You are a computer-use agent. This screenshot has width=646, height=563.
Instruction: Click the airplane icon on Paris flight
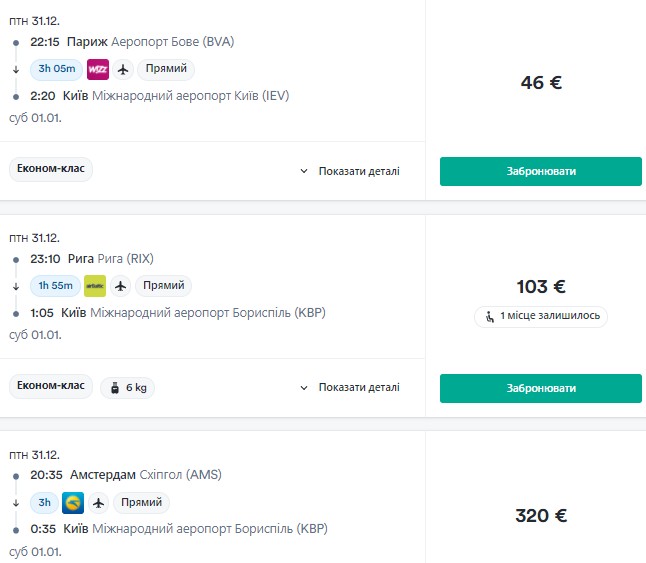pyautogui.click(x=123, y=69)
